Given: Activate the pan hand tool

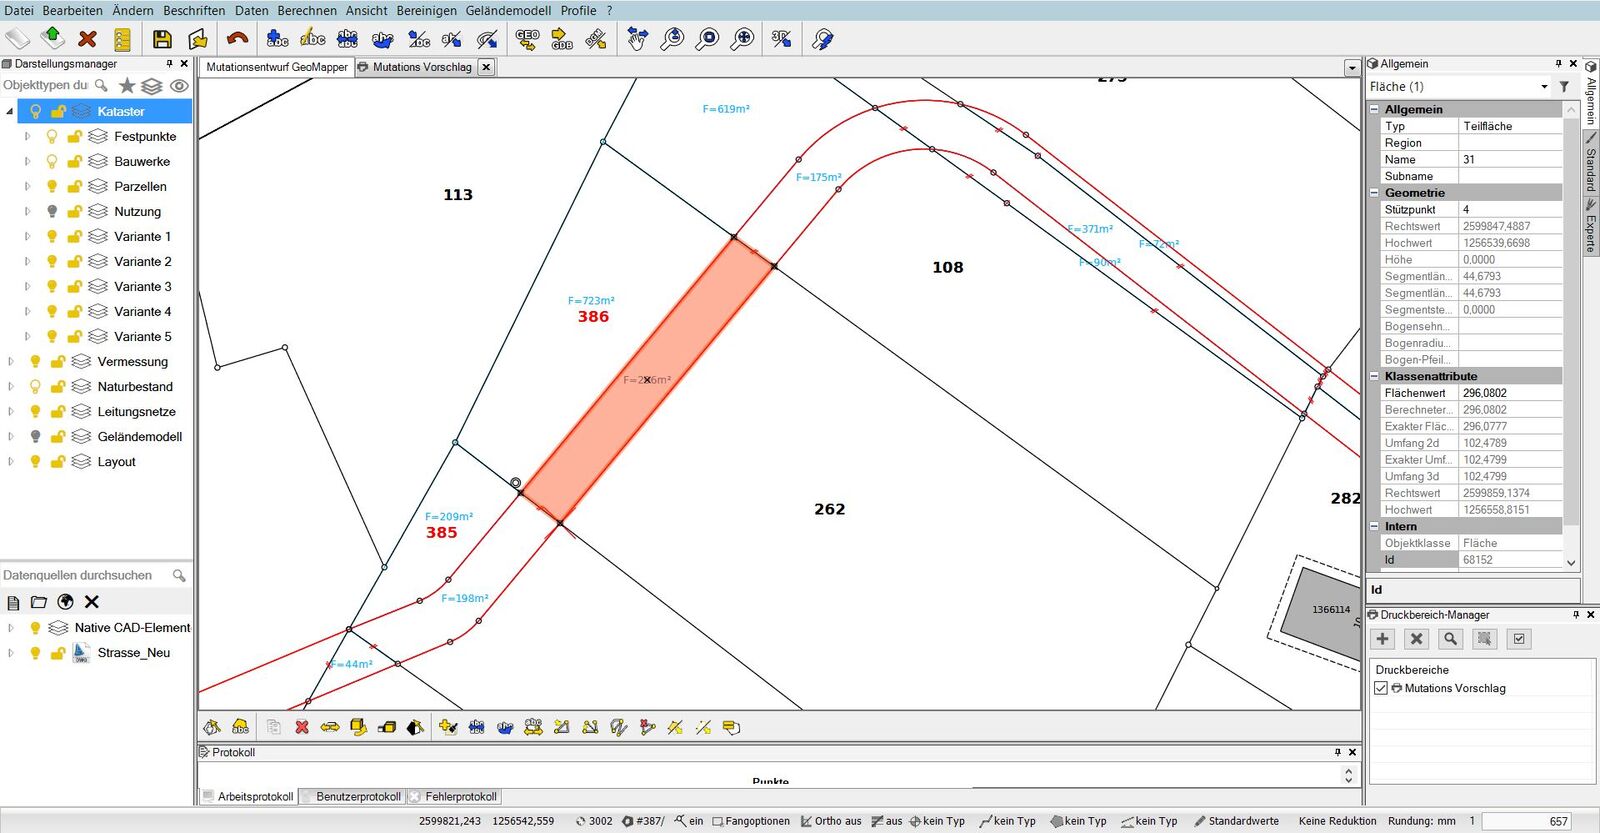Looking at the screenshot, I should pyautogui.click(x=637, y=39).
